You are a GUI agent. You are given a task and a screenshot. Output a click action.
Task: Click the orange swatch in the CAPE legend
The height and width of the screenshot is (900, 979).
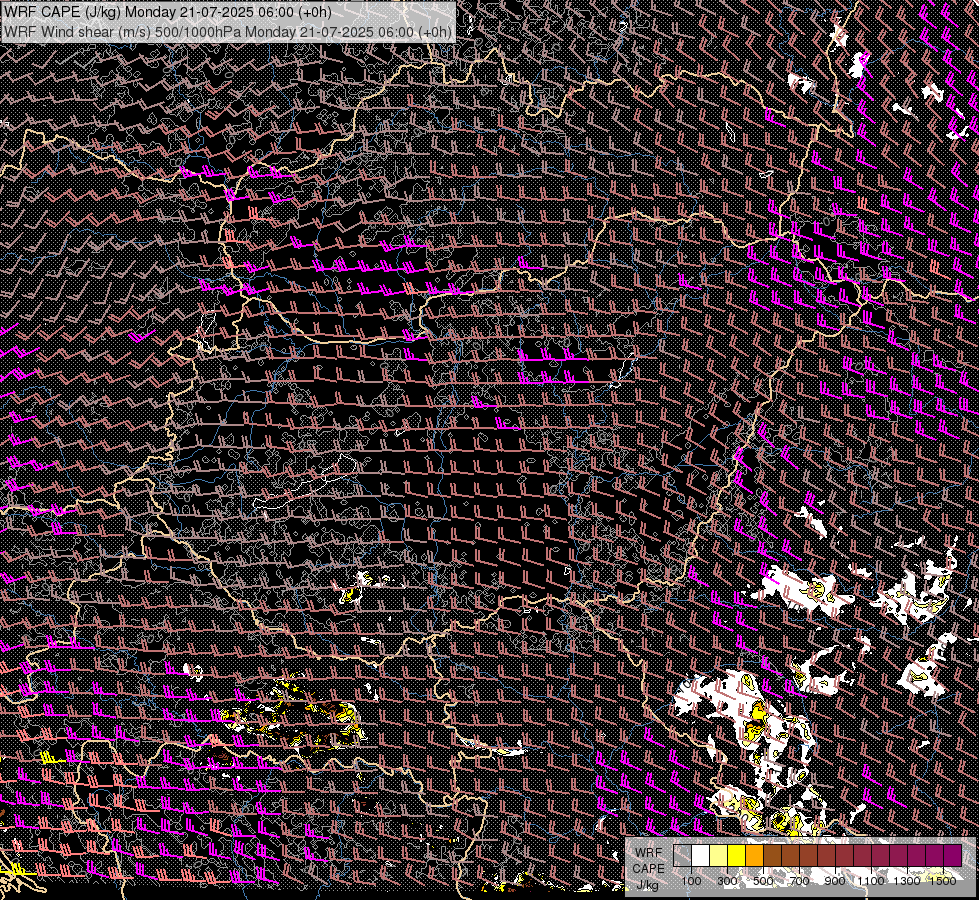click(x=754, y=855)
